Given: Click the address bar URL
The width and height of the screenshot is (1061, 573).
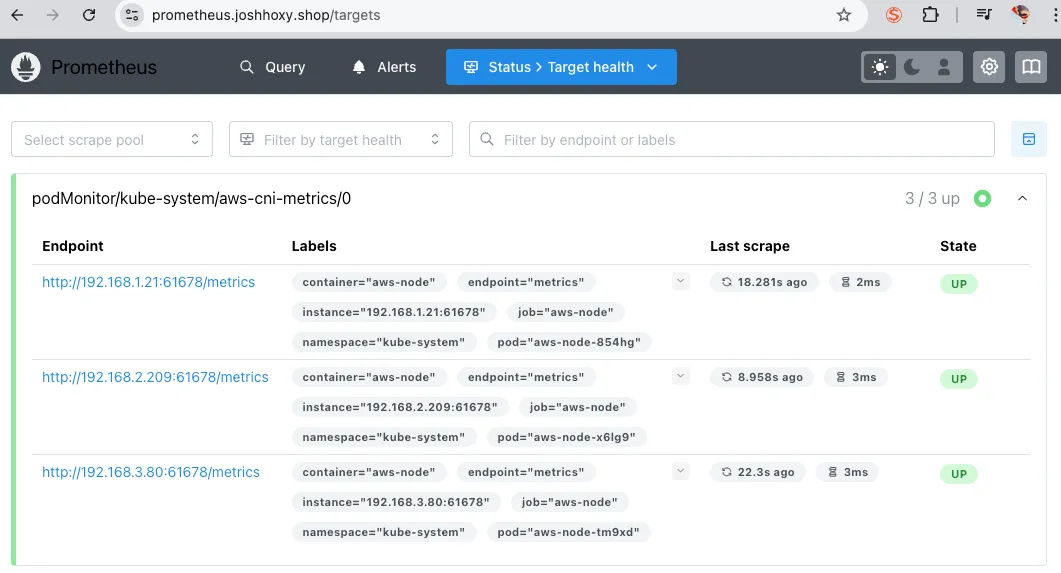Looking at the screenshot, I should (266, 15).
